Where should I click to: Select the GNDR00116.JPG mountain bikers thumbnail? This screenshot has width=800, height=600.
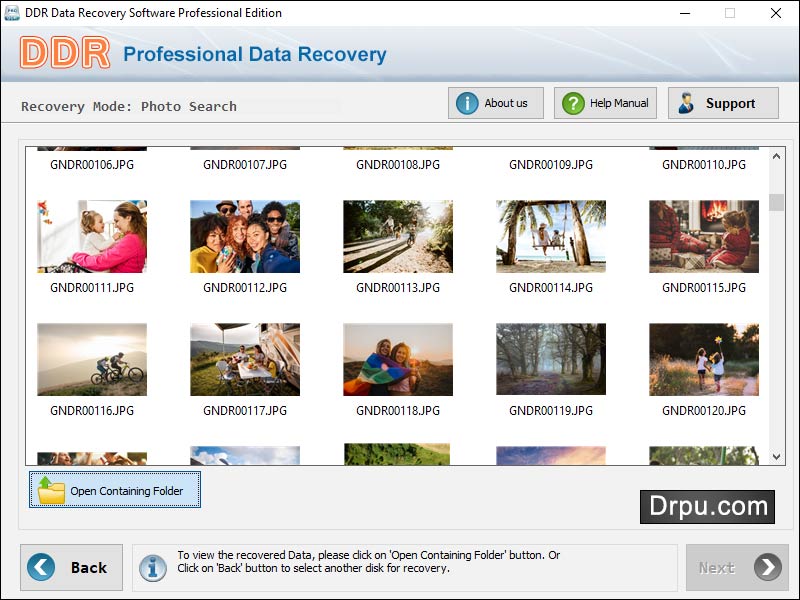point(92,359)
